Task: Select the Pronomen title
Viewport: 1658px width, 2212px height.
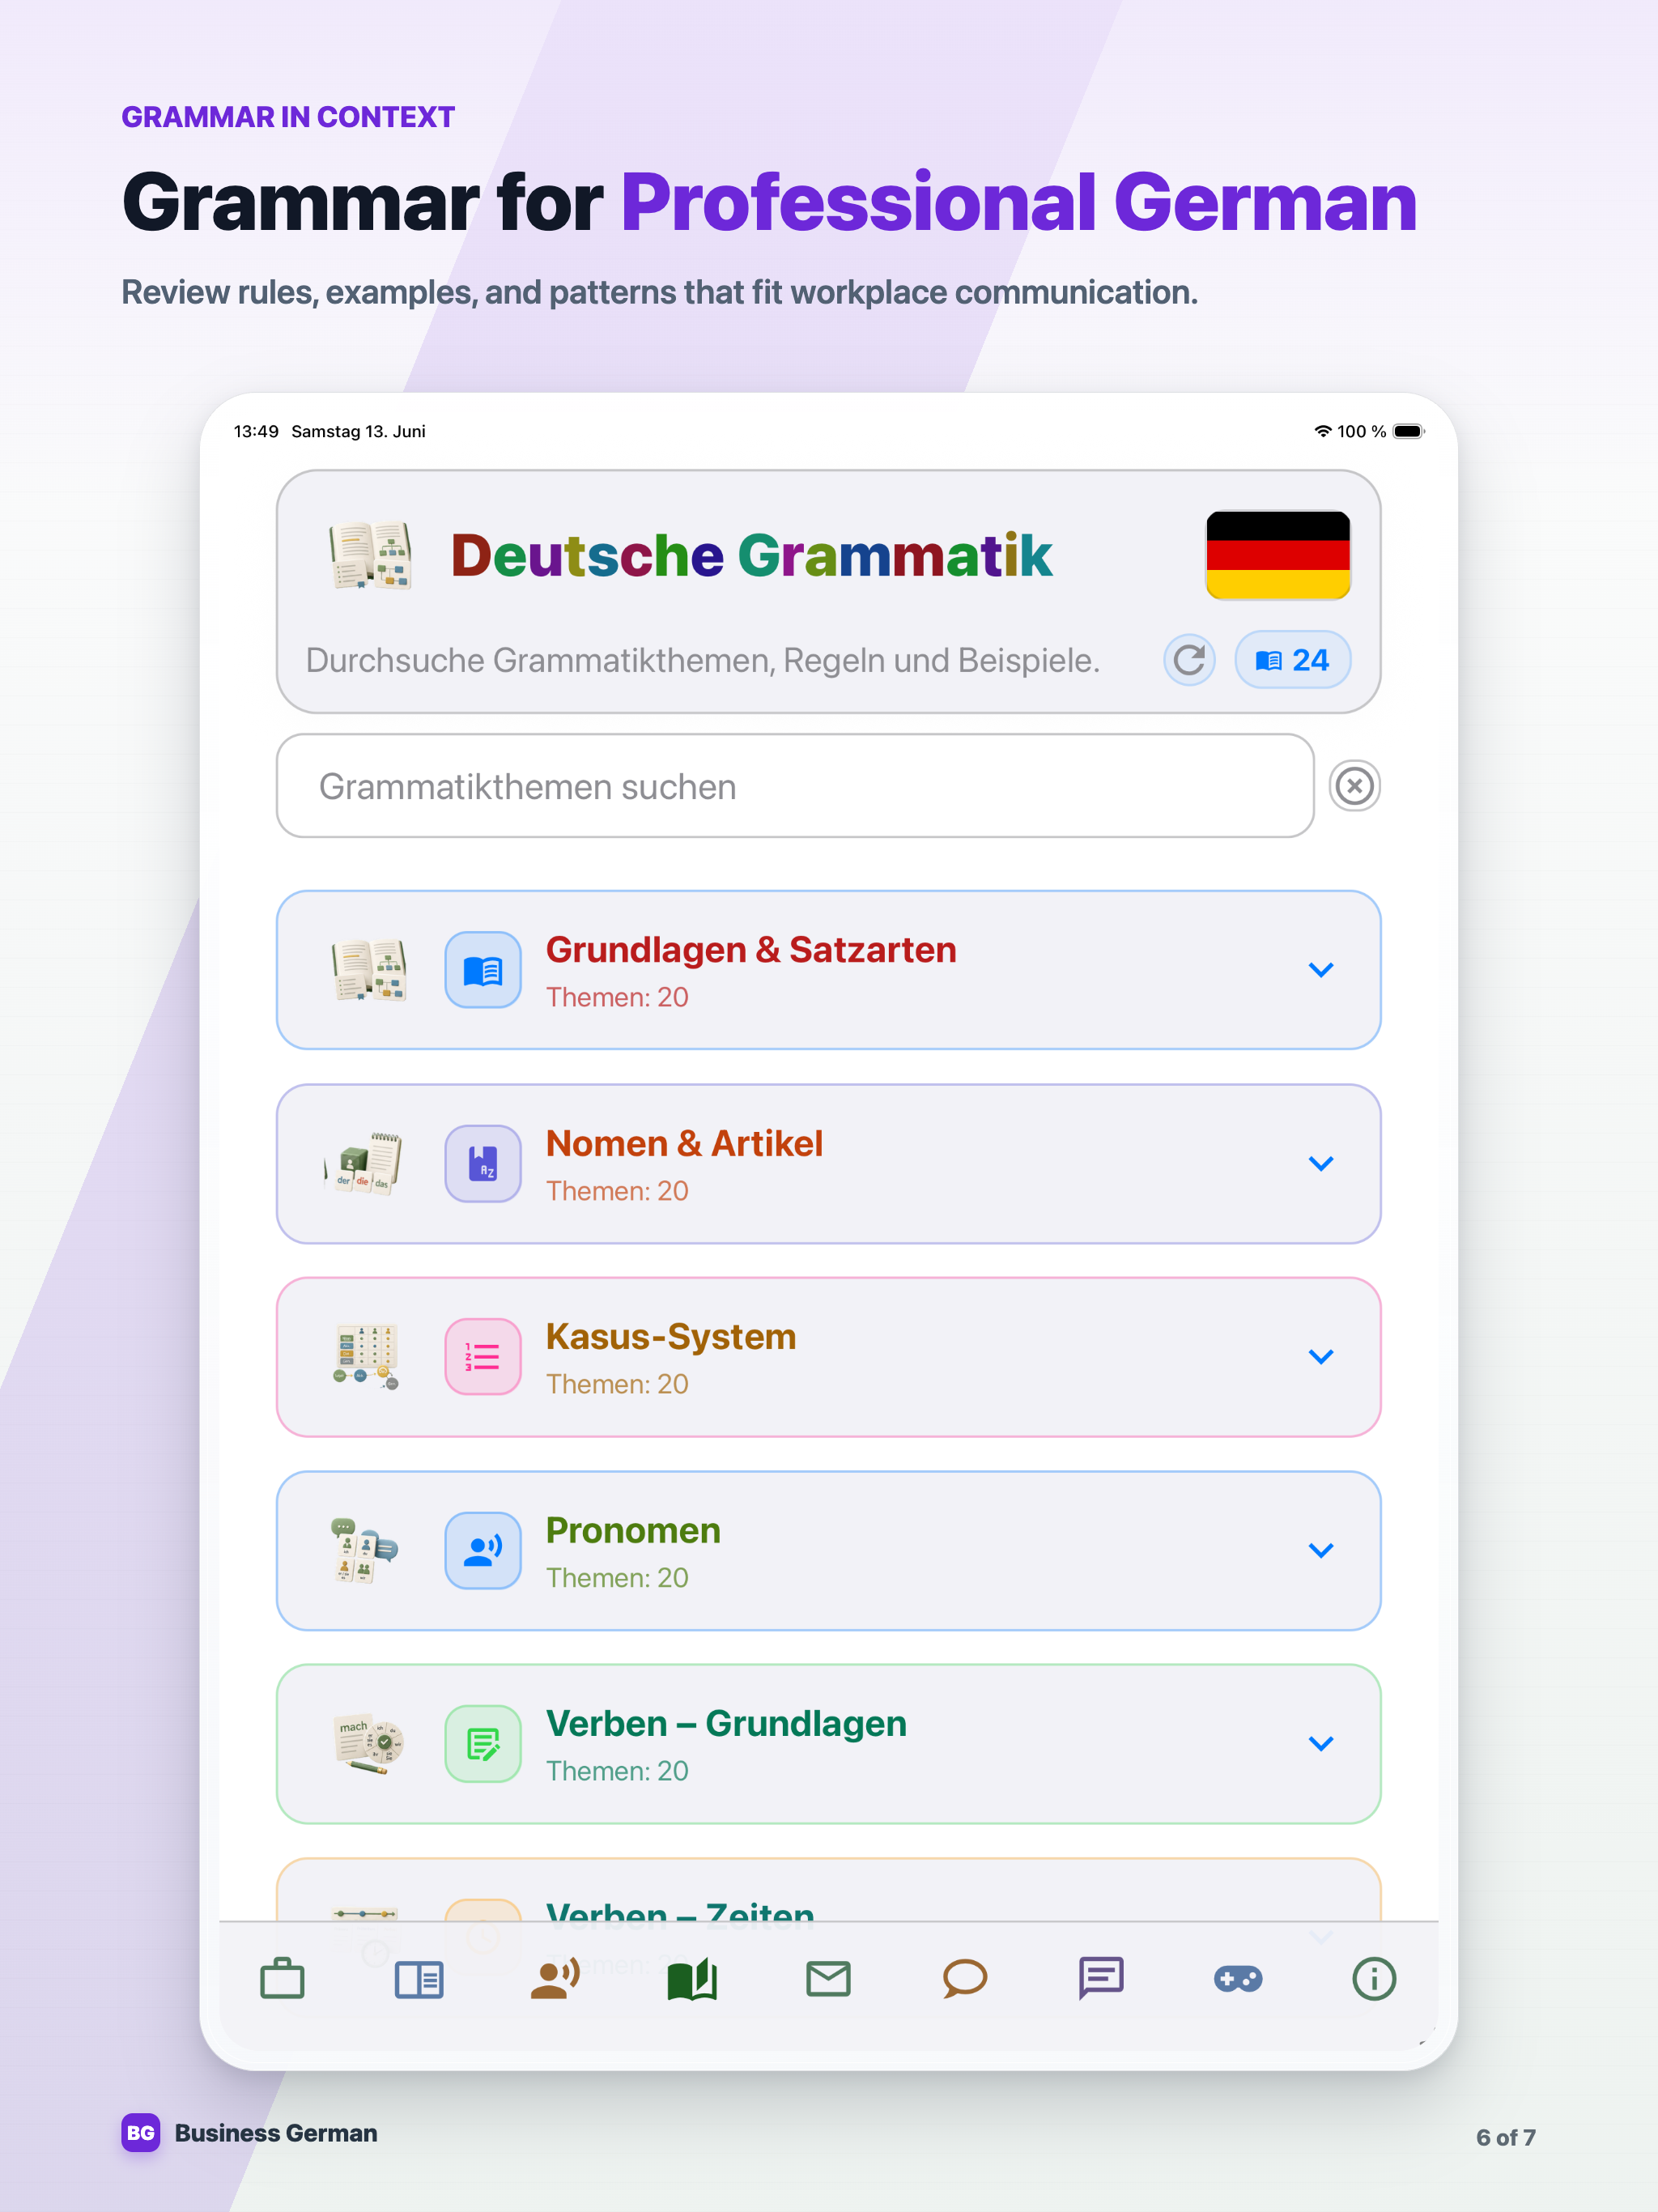Action: click(633, 1531)
